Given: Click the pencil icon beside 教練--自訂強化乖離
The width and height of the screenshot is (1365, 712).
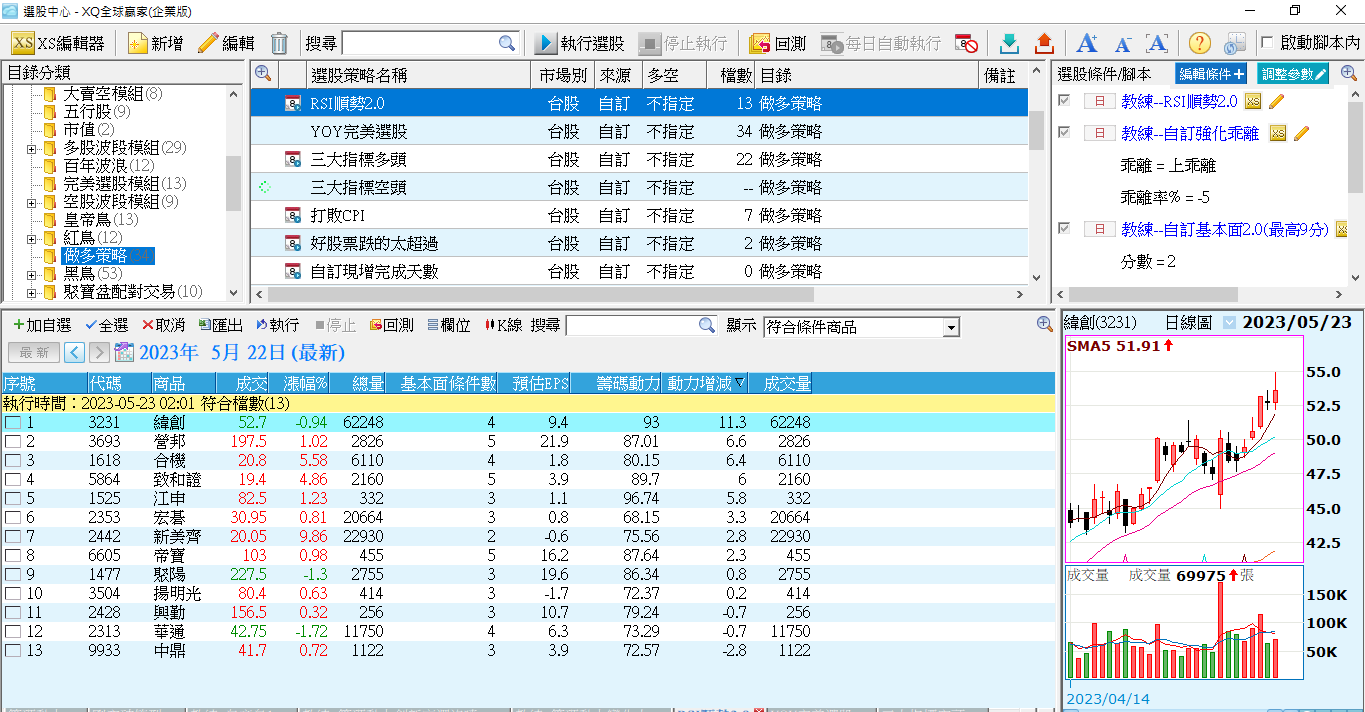Looking at the screenshot, I should click(x=1301, y=133).
